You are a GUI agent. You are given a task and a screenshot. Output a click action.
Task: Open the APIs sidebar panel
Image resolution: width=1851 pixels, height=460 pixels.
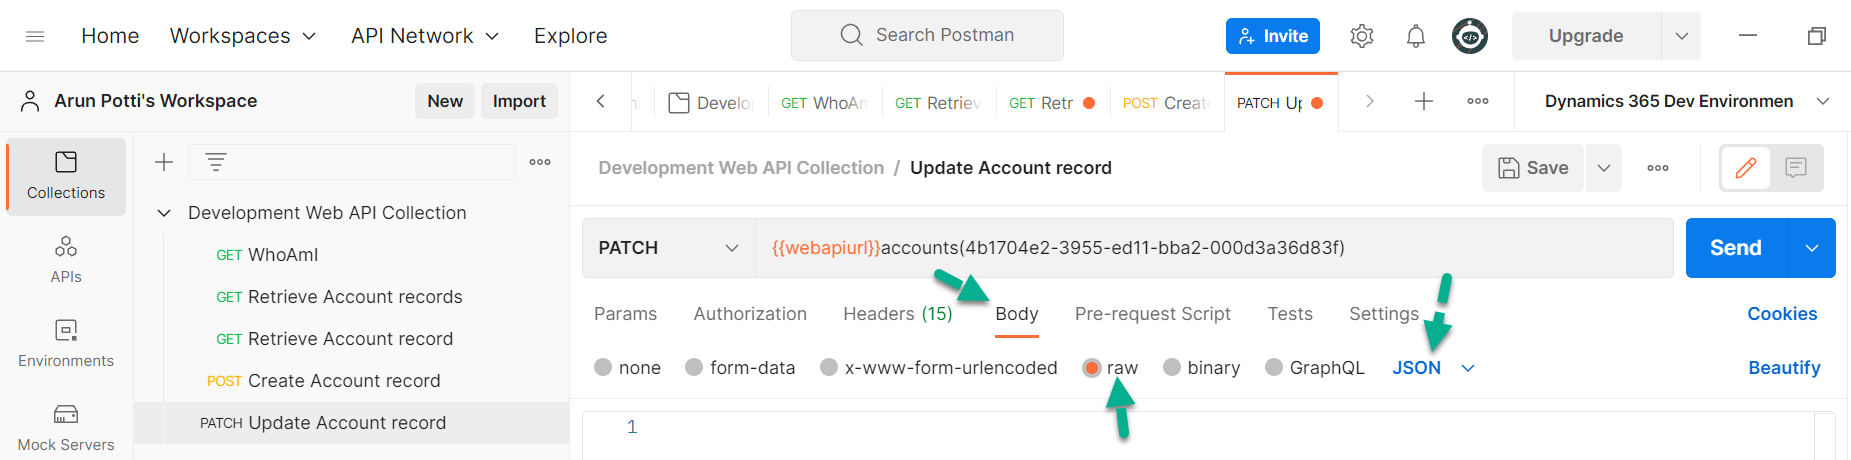click(x=66, y=259)
